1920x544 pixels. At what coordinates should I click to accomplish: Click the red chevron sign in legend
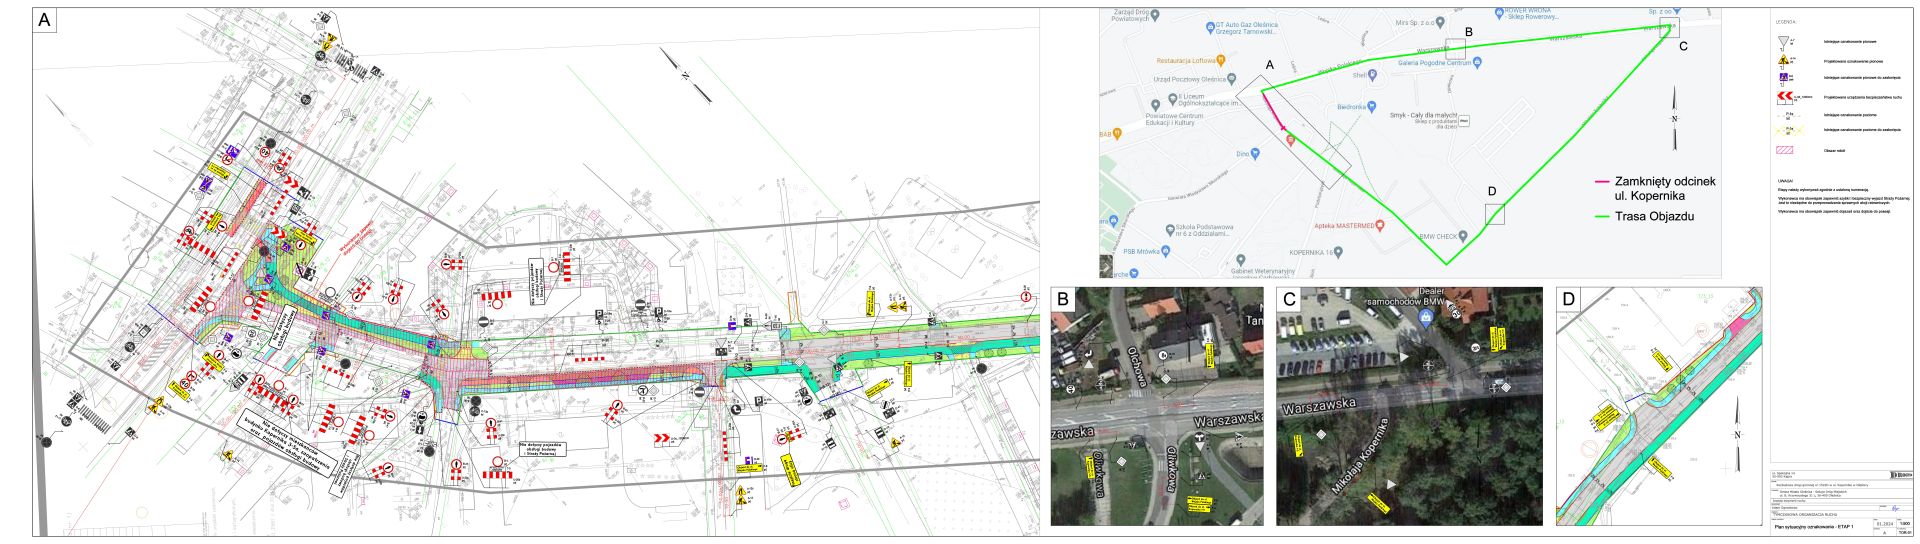[x=1783, y=97]
